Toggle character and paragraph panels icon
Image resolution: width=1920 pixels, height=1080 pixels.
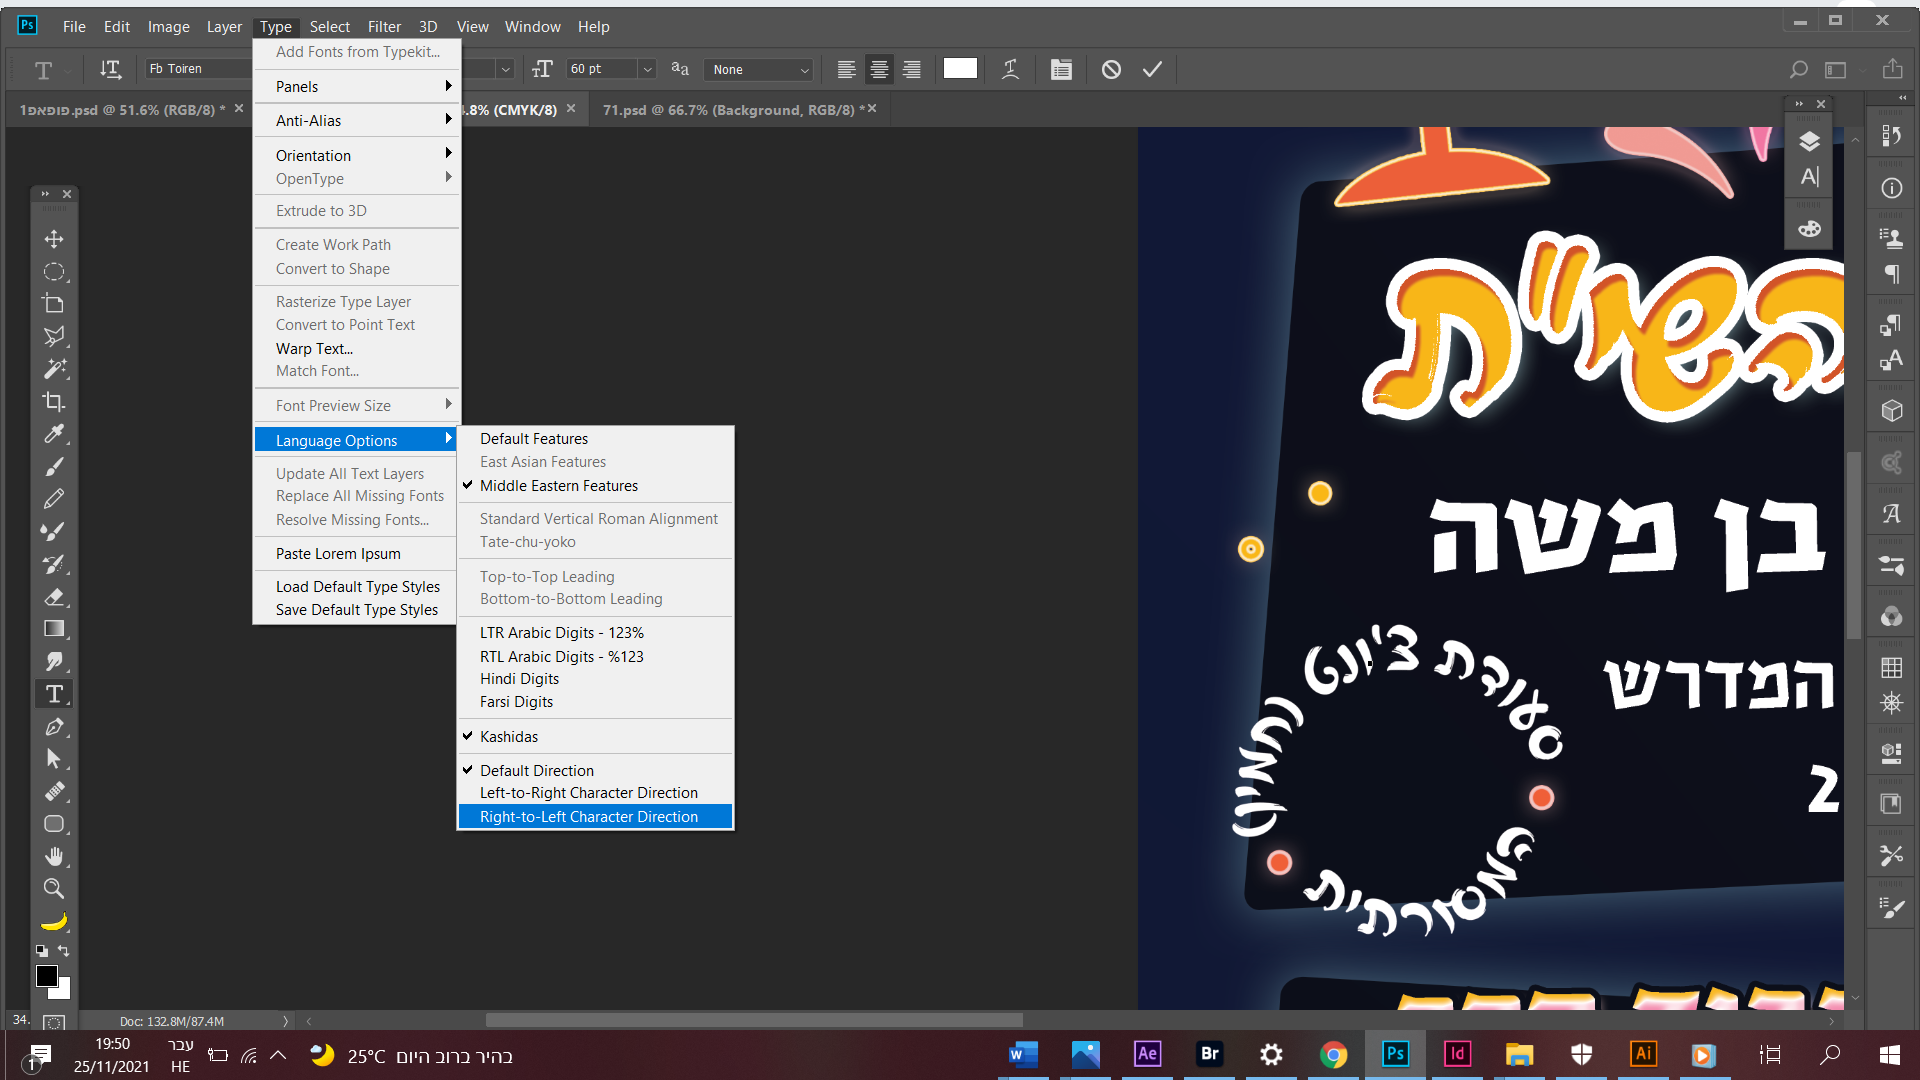pos(1061,69)
